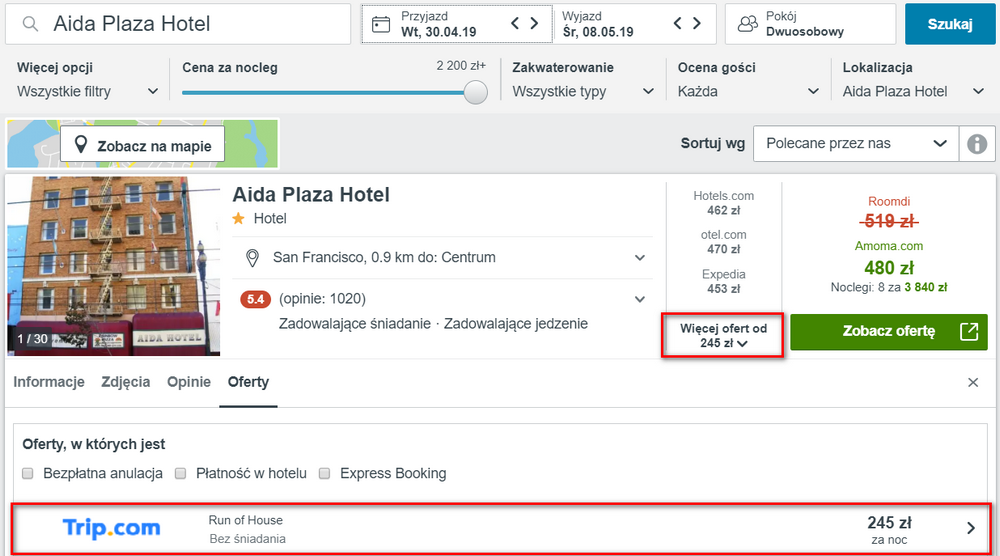Open the Zakwaterowanie types dropdown
The height and width of the screenshot is (556, 1000).
[583, 91]
